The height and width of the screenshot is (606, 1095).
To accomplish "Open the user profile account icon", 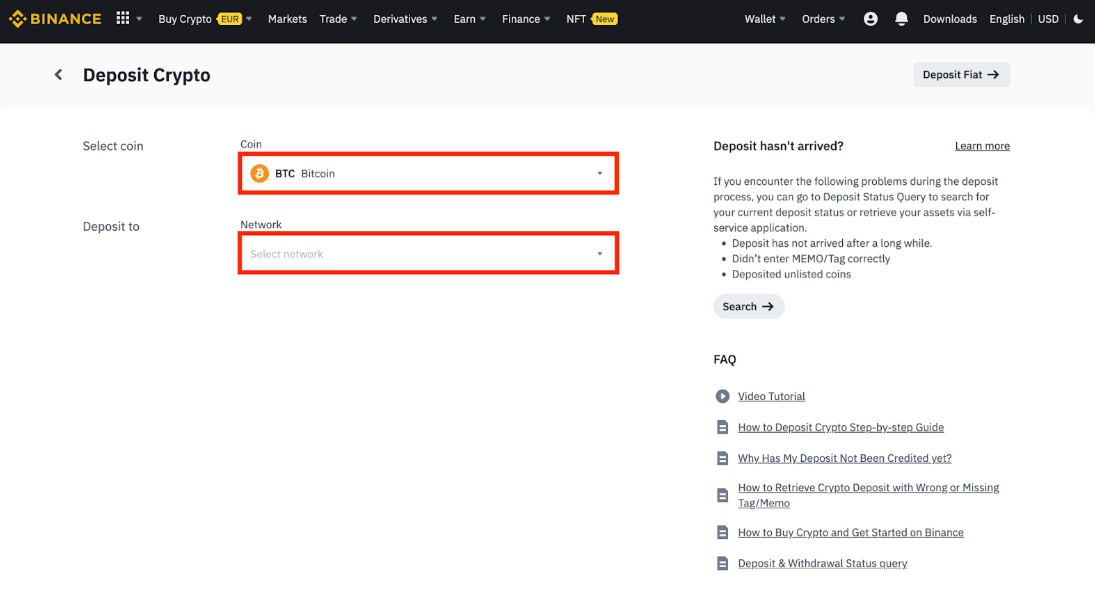I will [870, 19].
